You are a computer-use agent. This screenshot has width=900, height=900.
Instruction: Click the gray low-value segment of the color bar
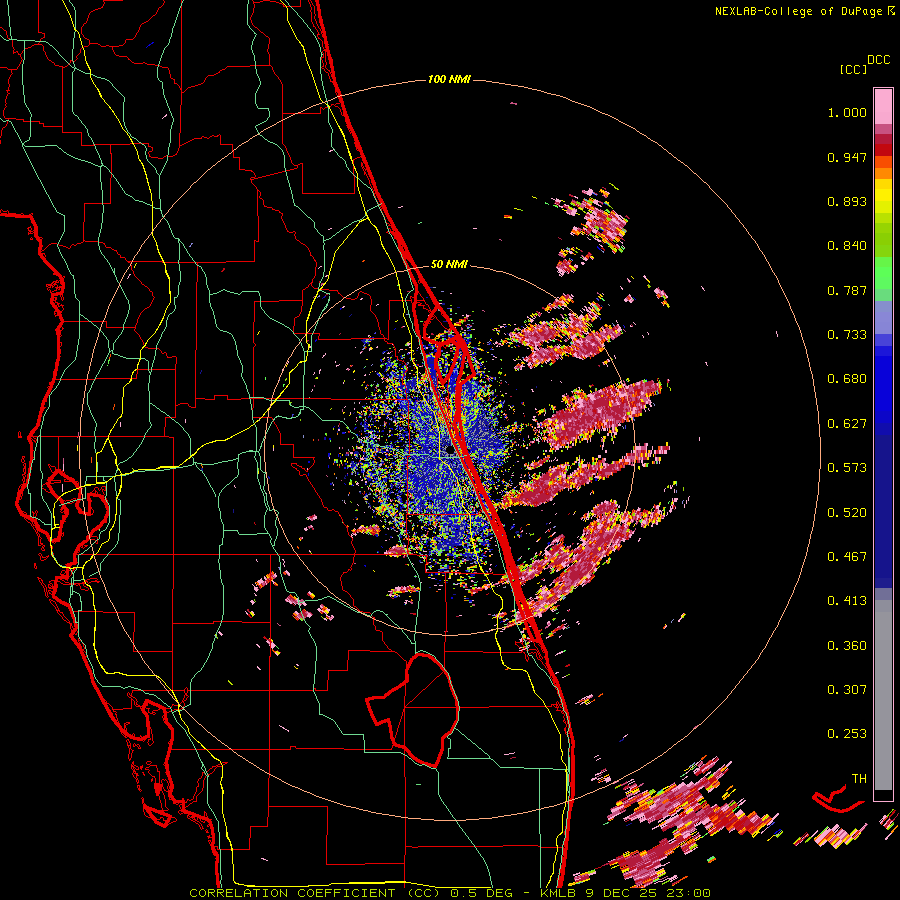[x=883, y=695]
